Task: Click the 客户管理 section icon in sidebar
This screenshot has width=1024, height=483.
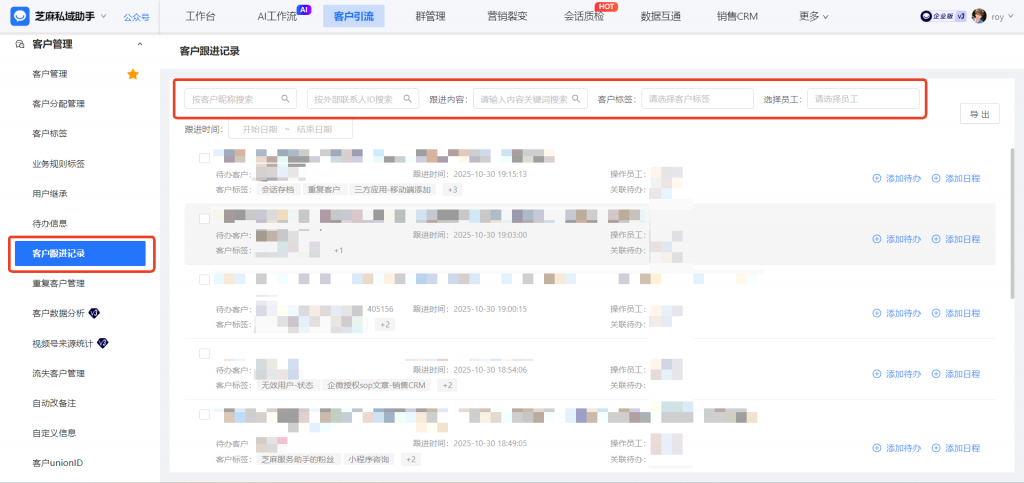Action: 18,44
